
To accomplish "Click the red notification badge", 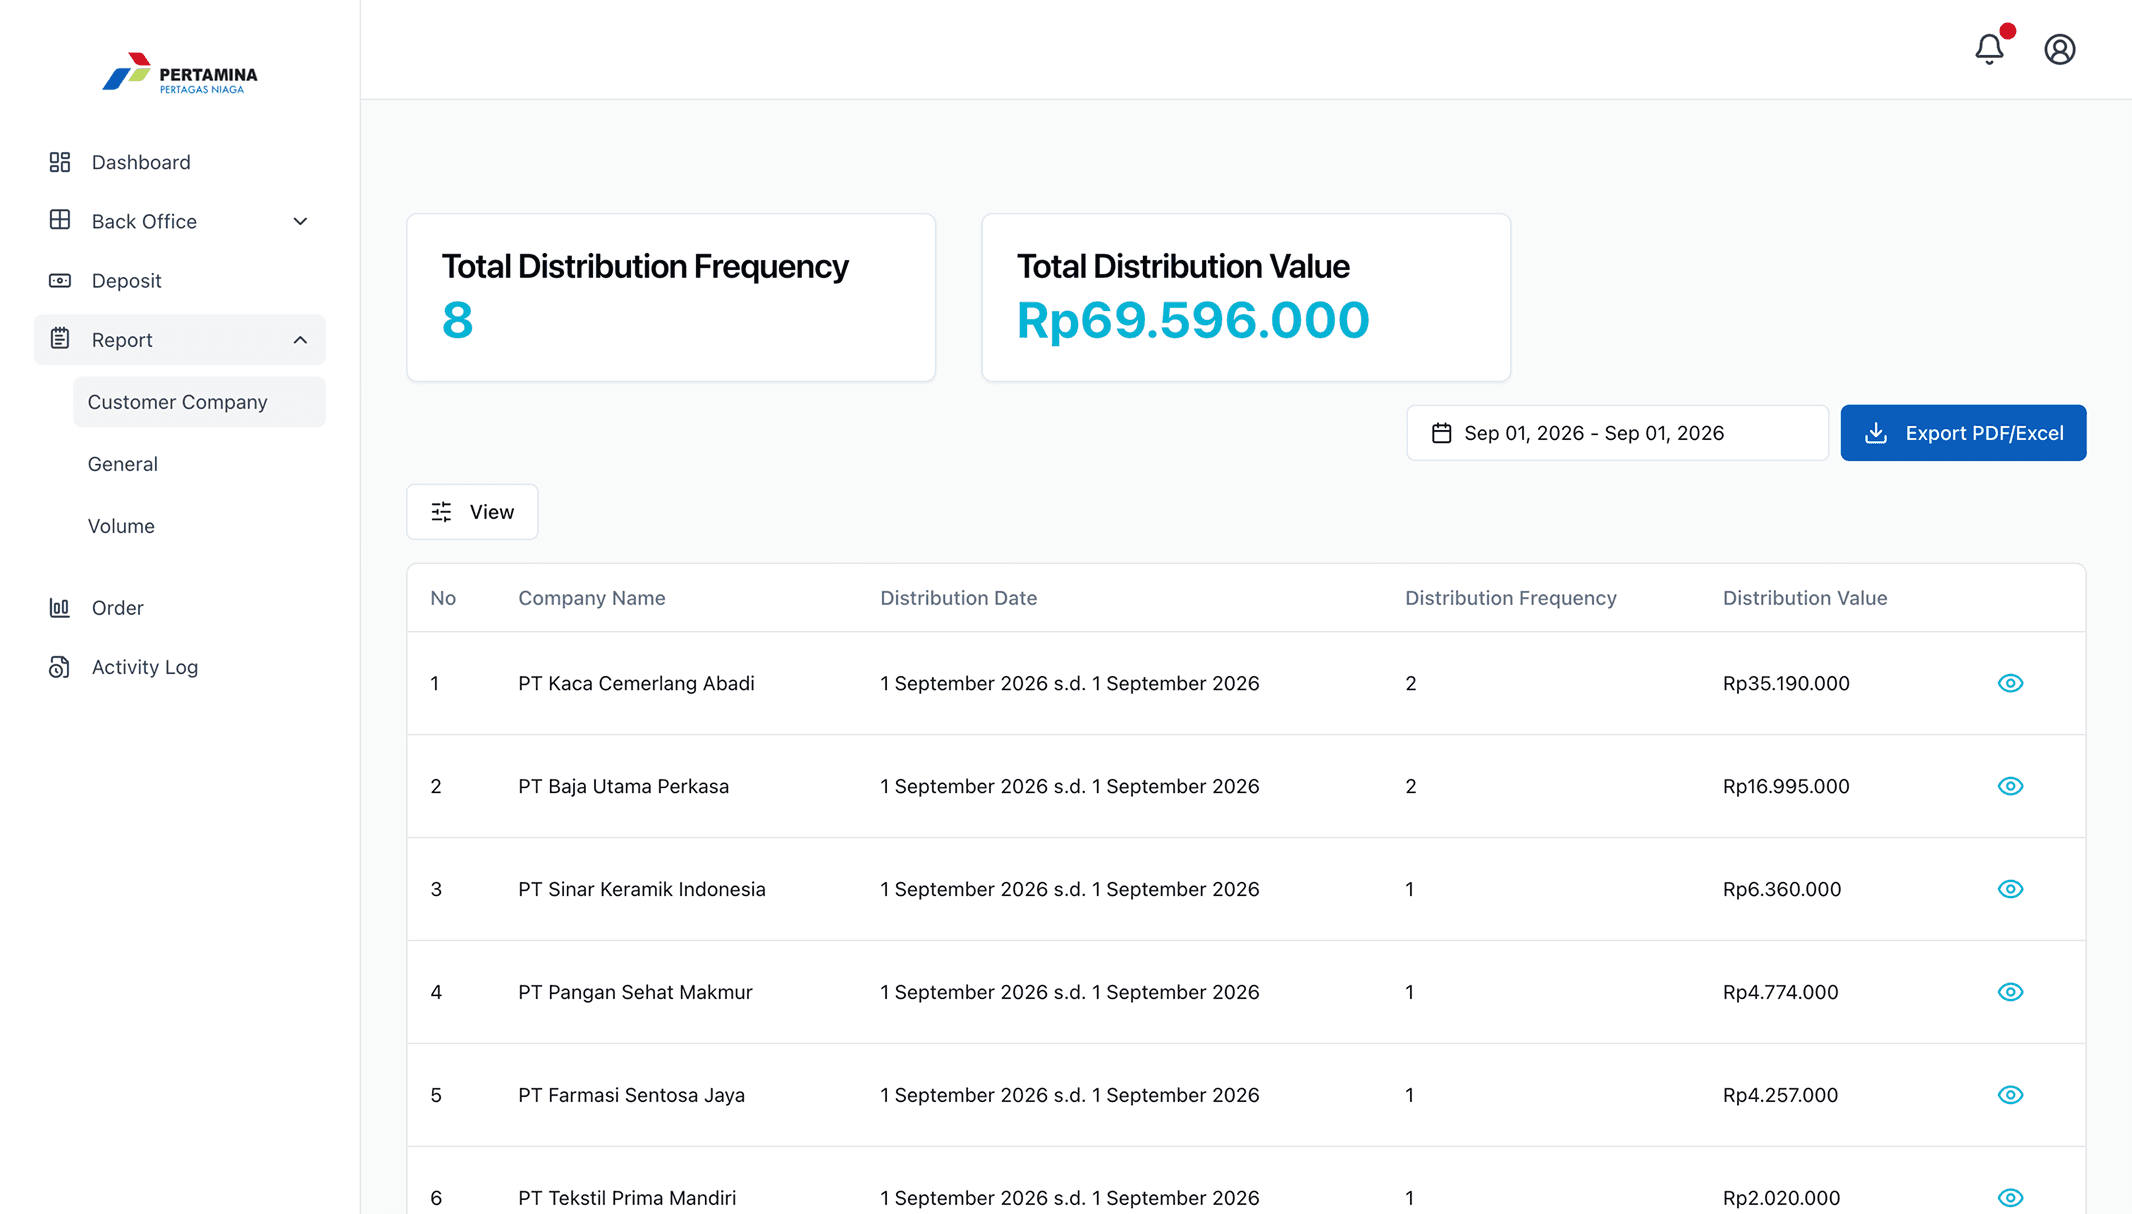I will (x=2007, y=31).
